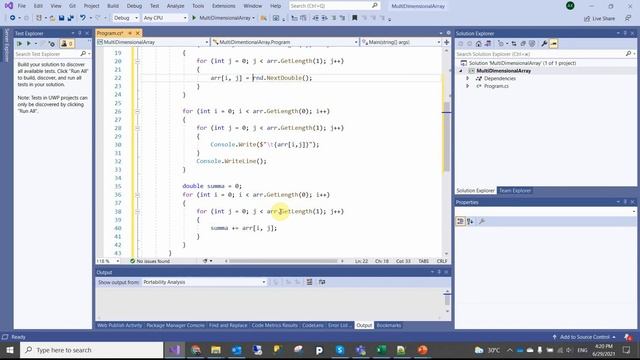Open the Analyze menu
The image size is (640, 360).
coord(176,6)
